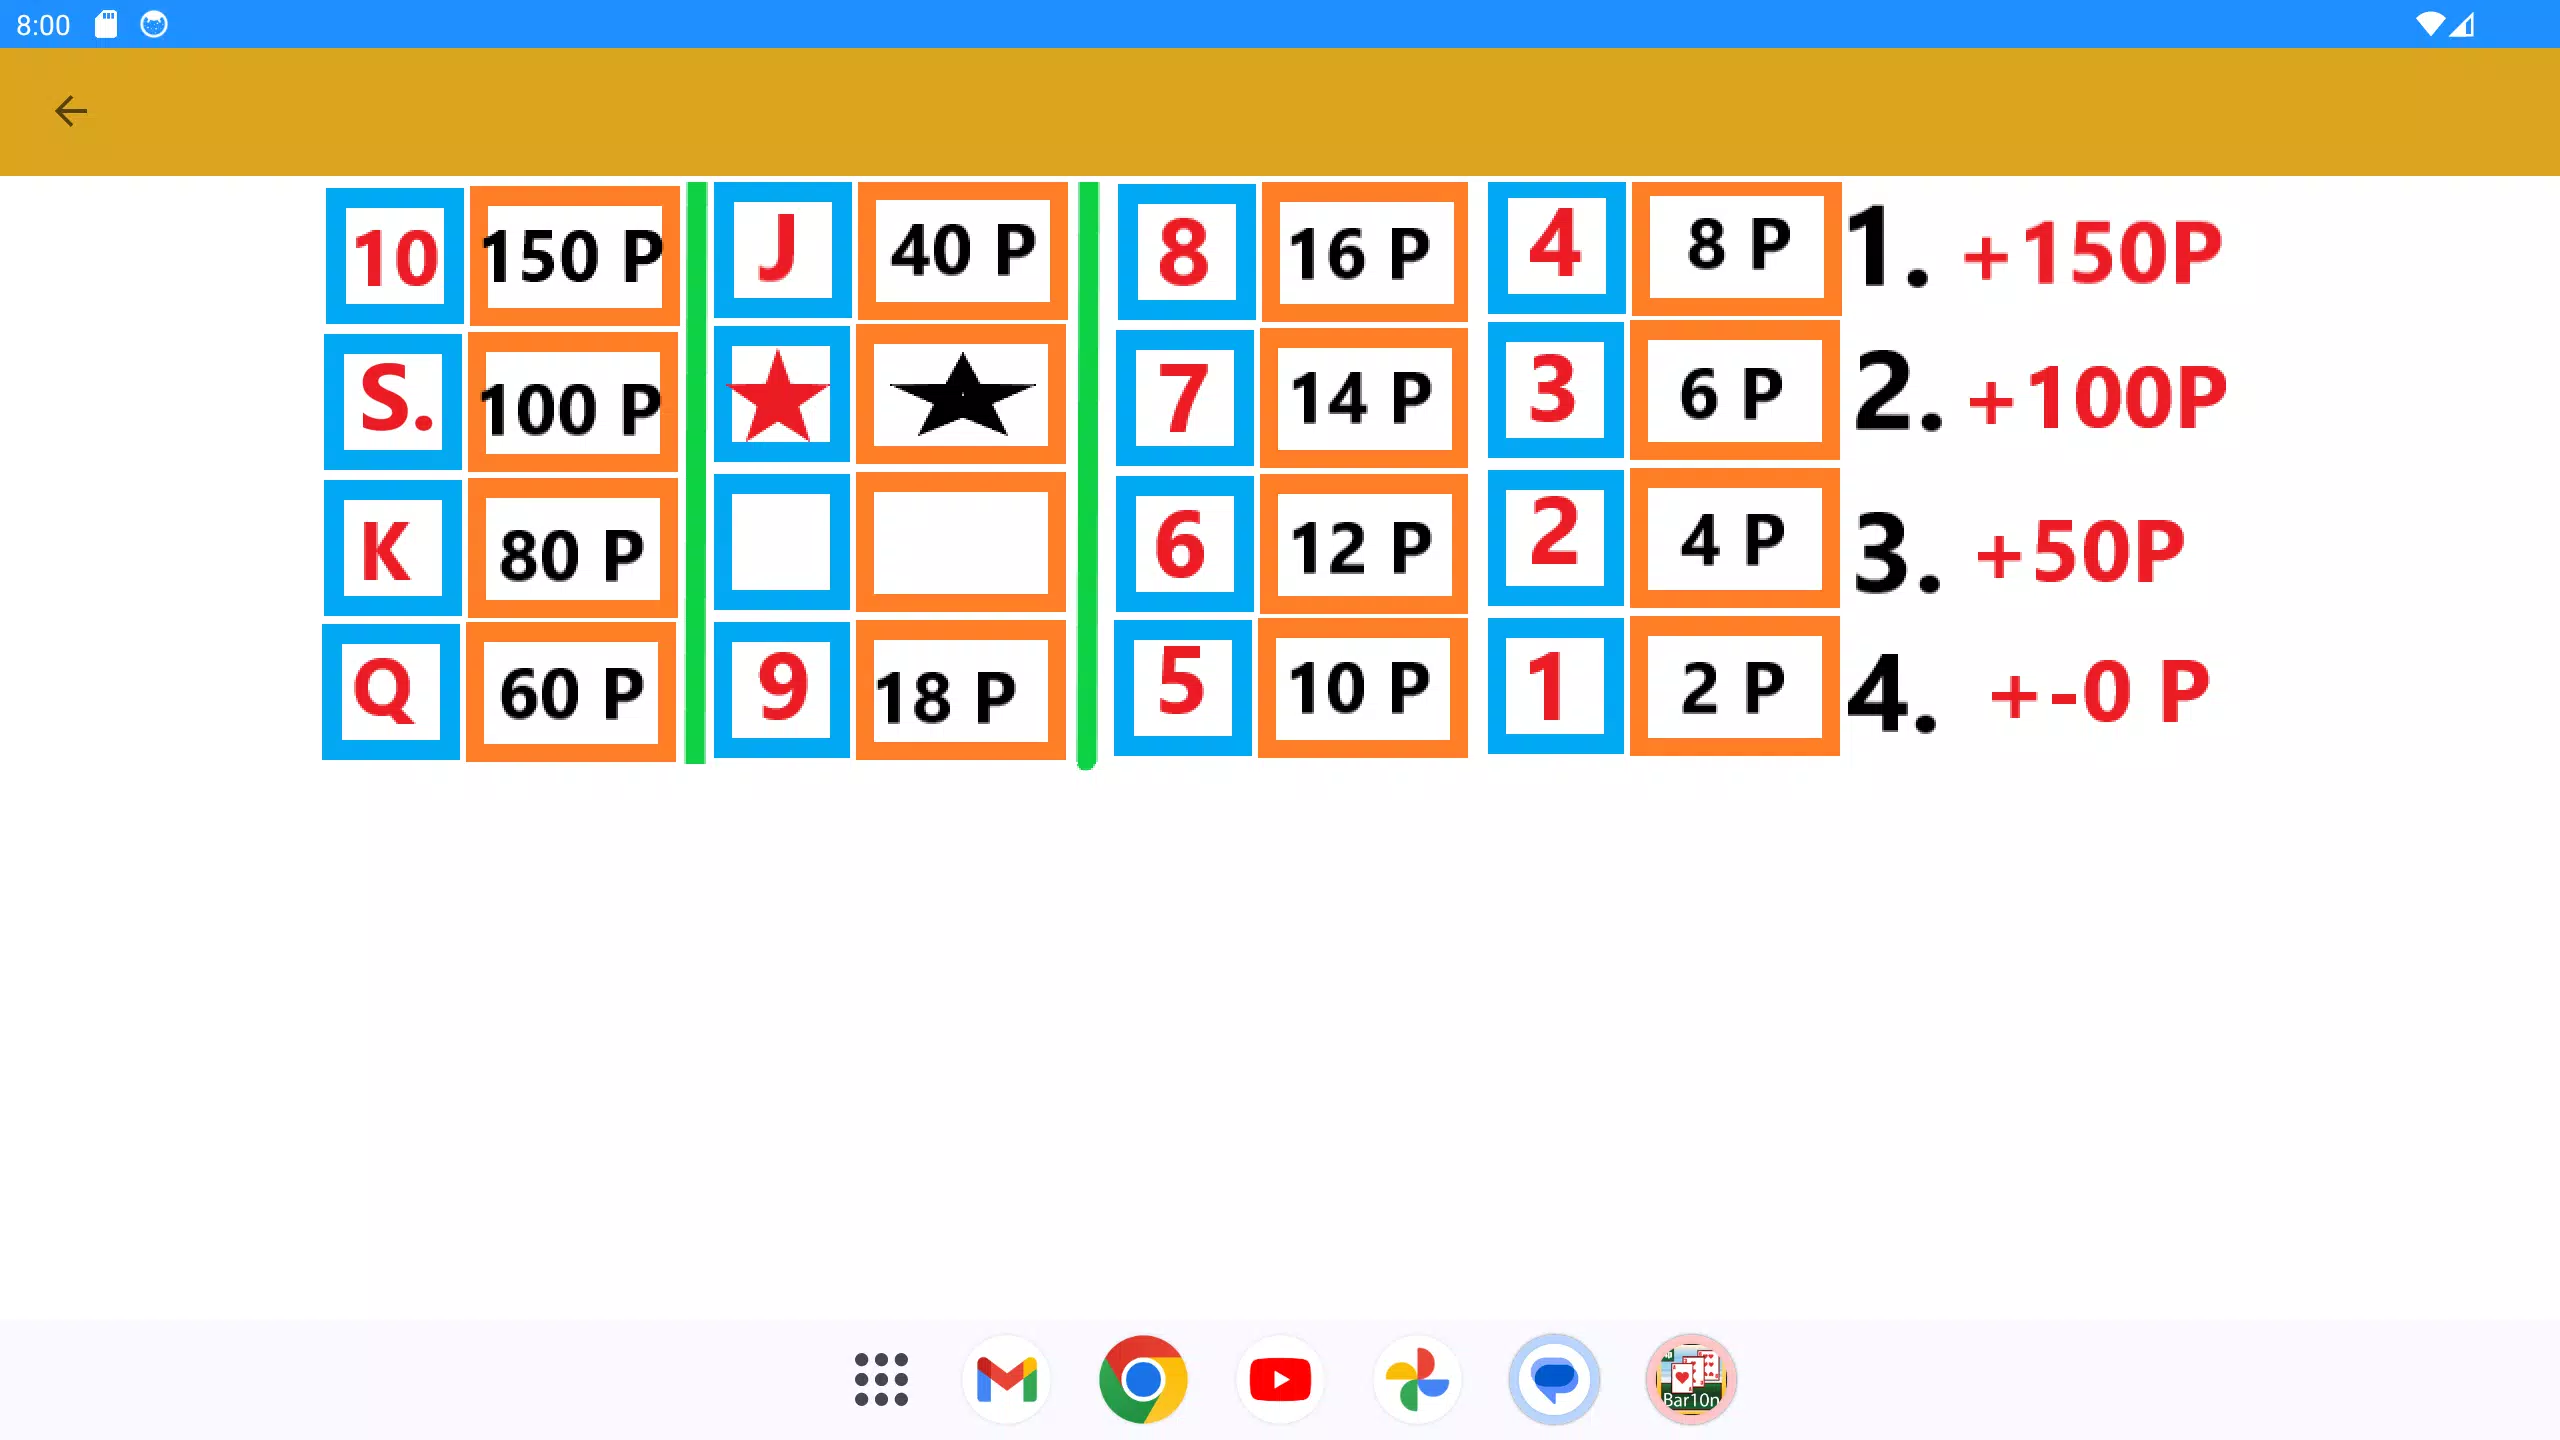The height and width of the screenshot is (1440, 2560).
Task: Tap the 150 P points tile
Action: [x=573, y=256]
